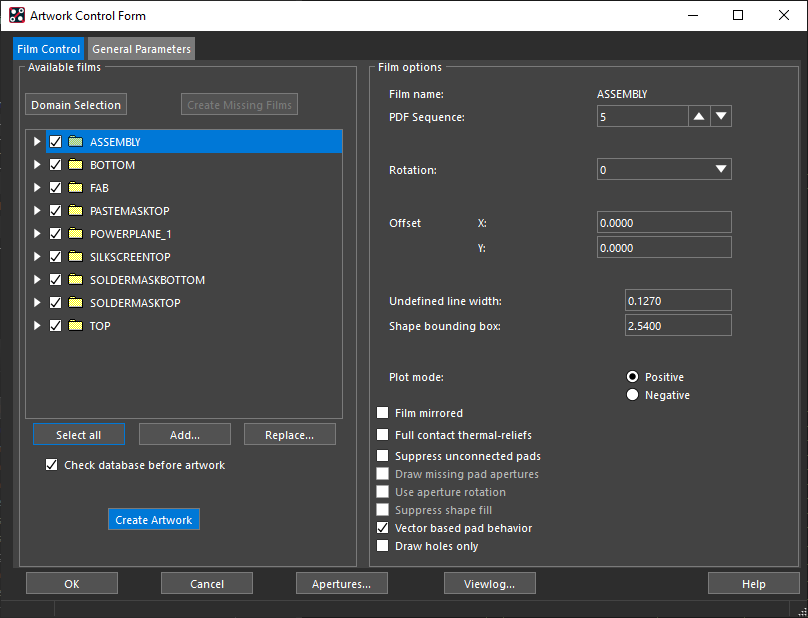Expand the SOLDERMASKBOTTOM tree node
Viewport: 808px width, 618px height.
(x=37, y=279)
